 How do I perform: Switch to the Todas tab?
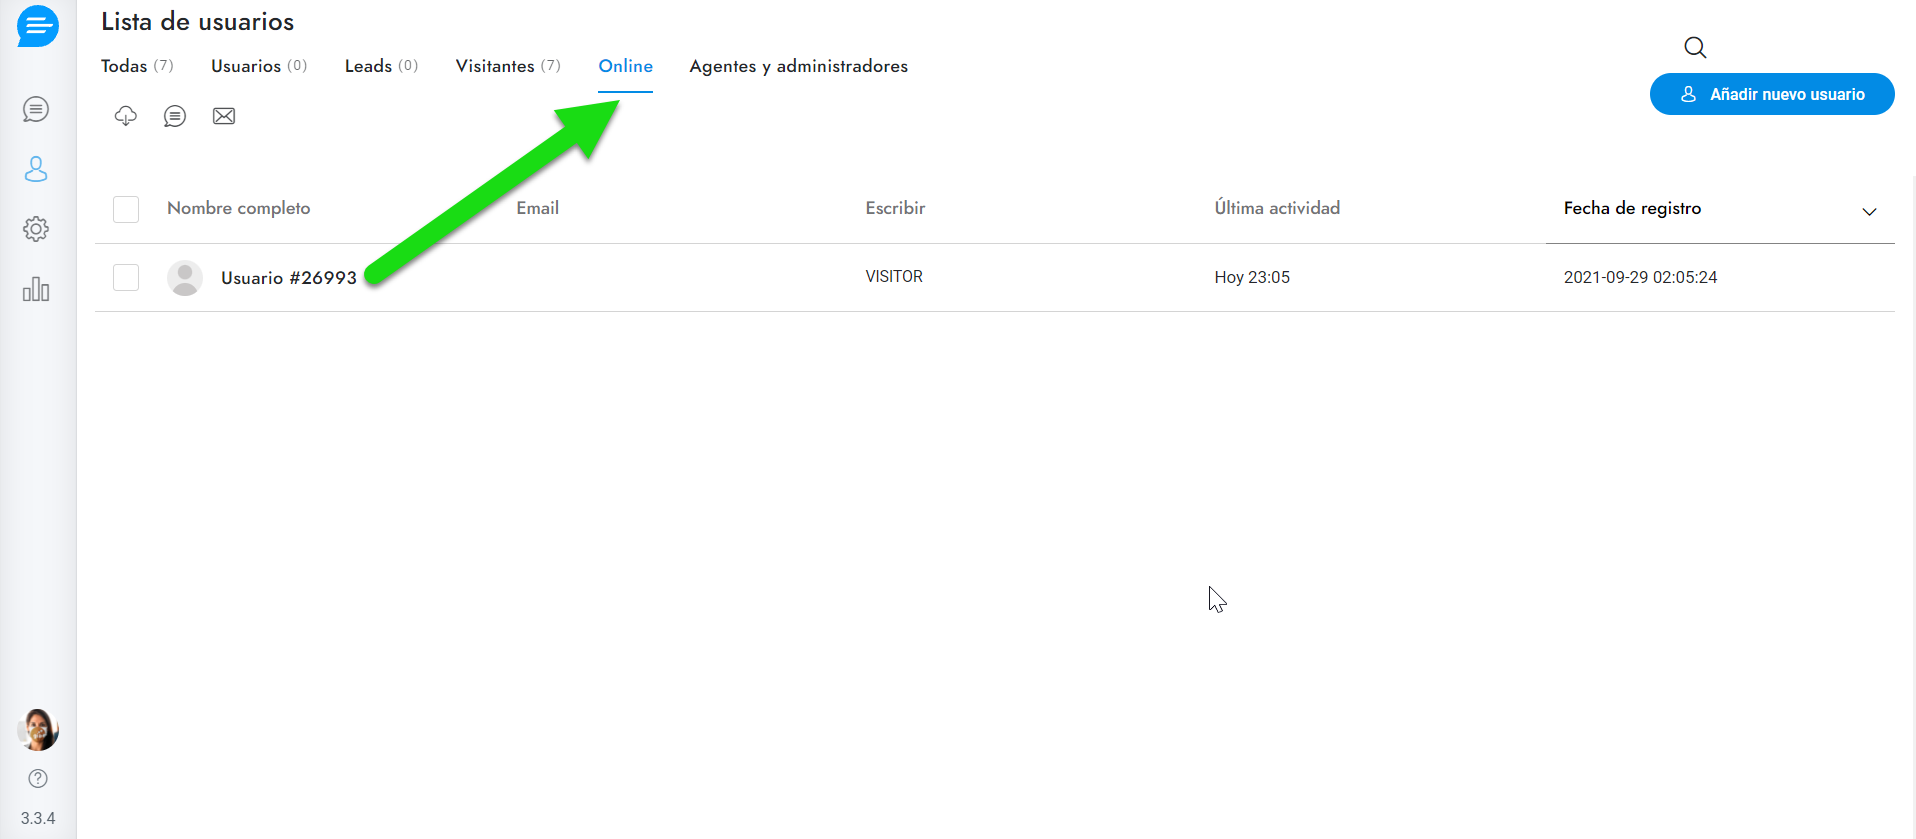[x=137, y=66]
